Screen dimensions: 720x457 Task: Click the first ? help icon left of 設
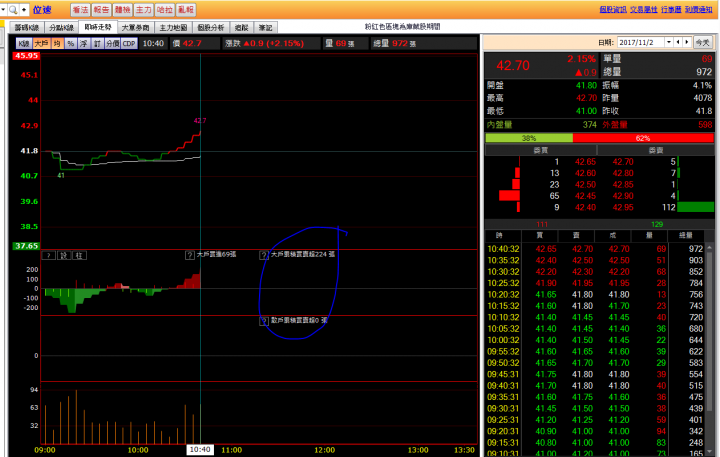49,255
